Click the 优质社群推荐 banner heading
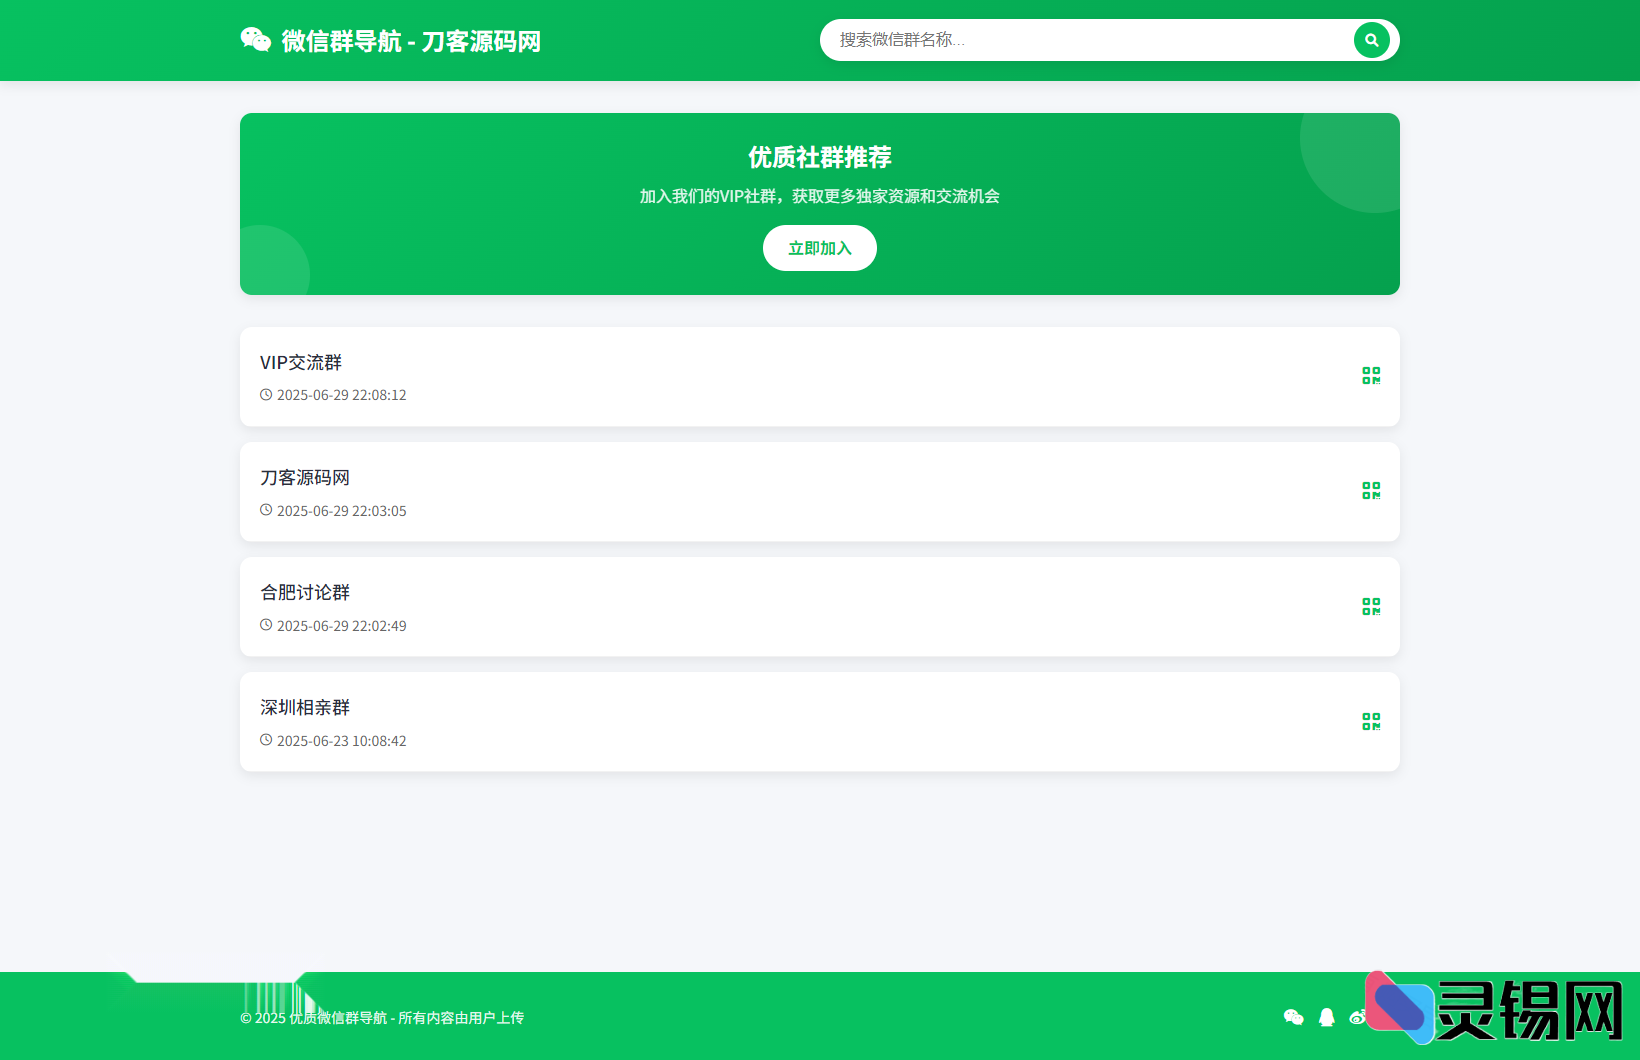 tap(819, 158)
